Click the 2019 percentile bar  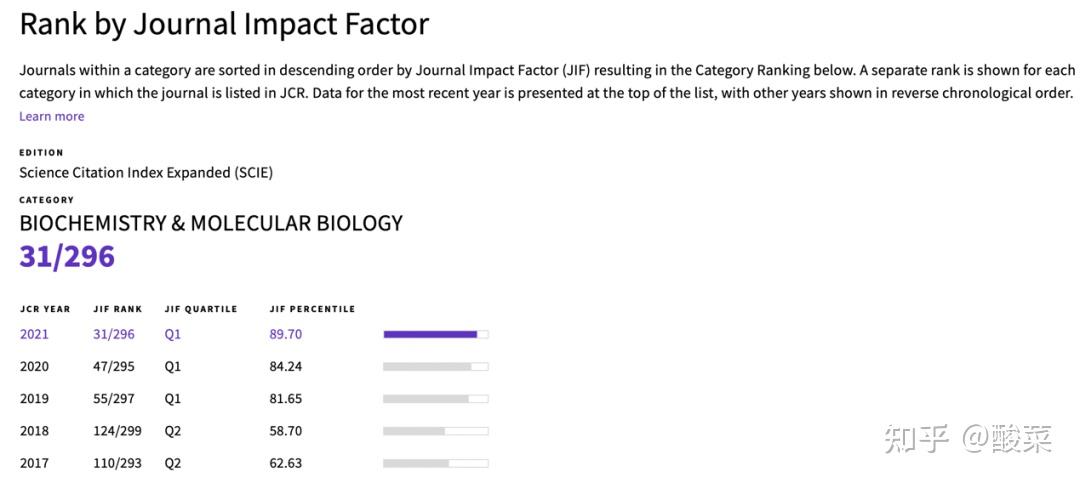tap(435, 399)
